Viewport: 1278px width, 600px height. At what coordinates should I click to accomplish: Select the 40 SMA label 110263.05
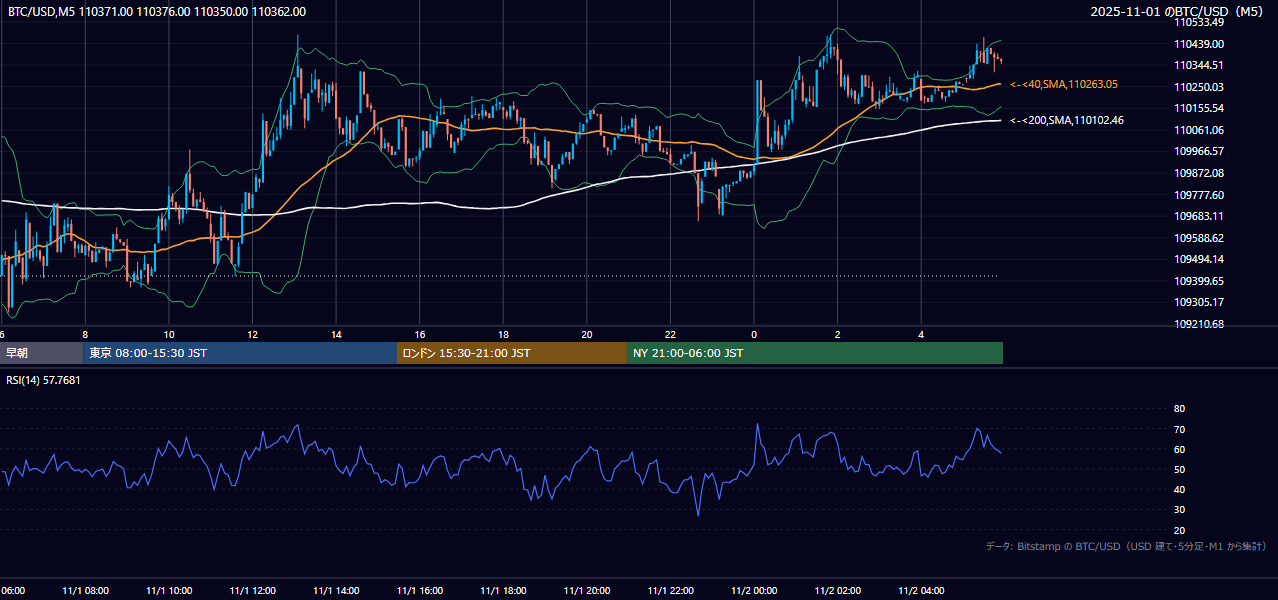pyautogui.click(x=1064, y=85)
